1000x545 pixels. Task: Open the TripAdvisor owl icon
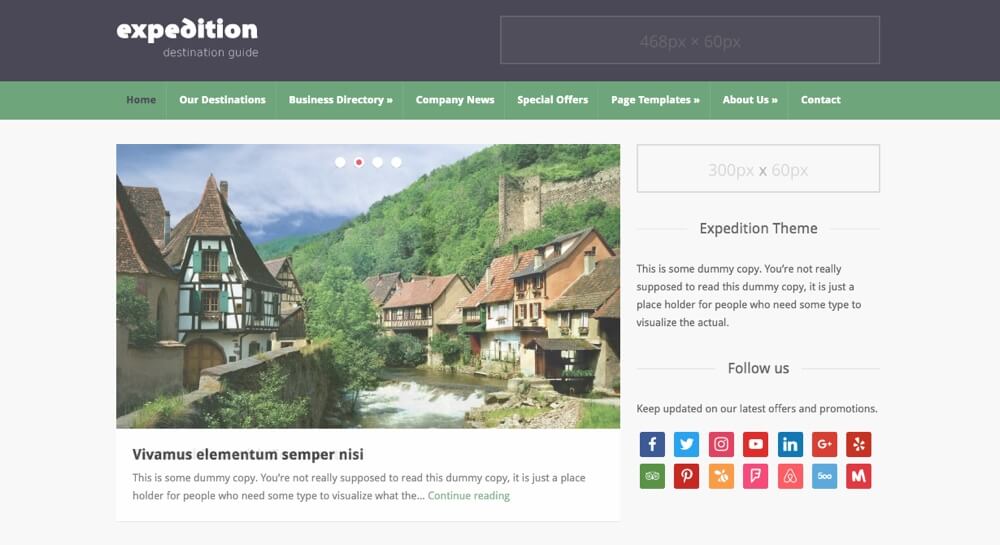[652, 476]
